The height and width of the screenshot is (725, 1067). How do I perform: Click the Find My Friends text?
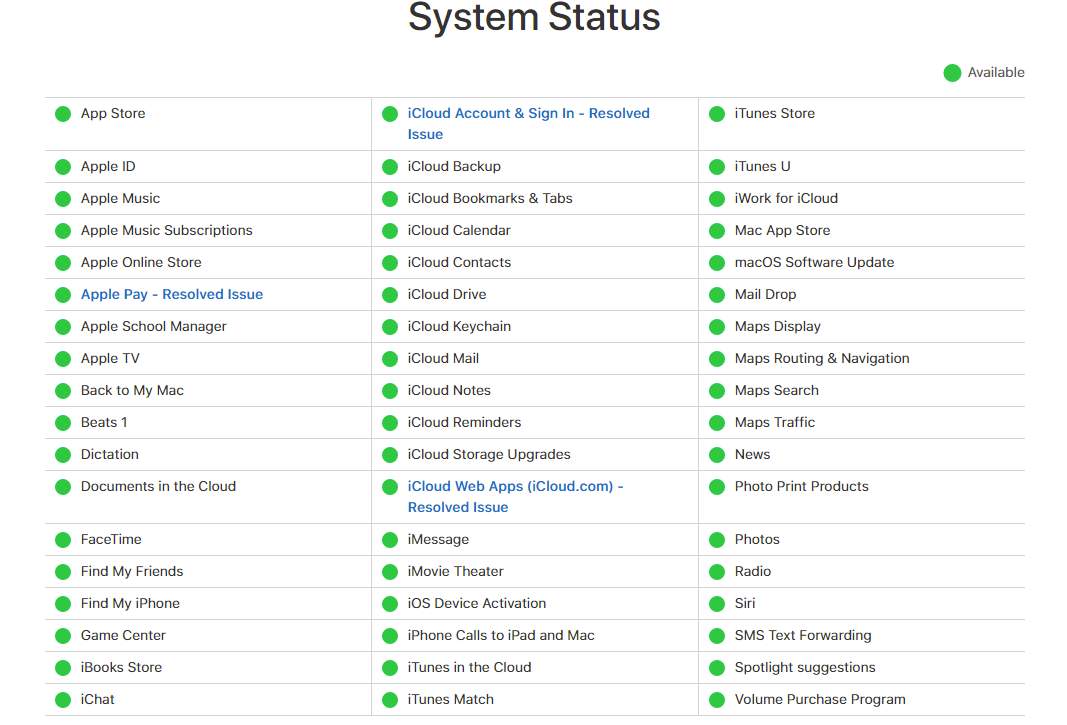[132, 571]
